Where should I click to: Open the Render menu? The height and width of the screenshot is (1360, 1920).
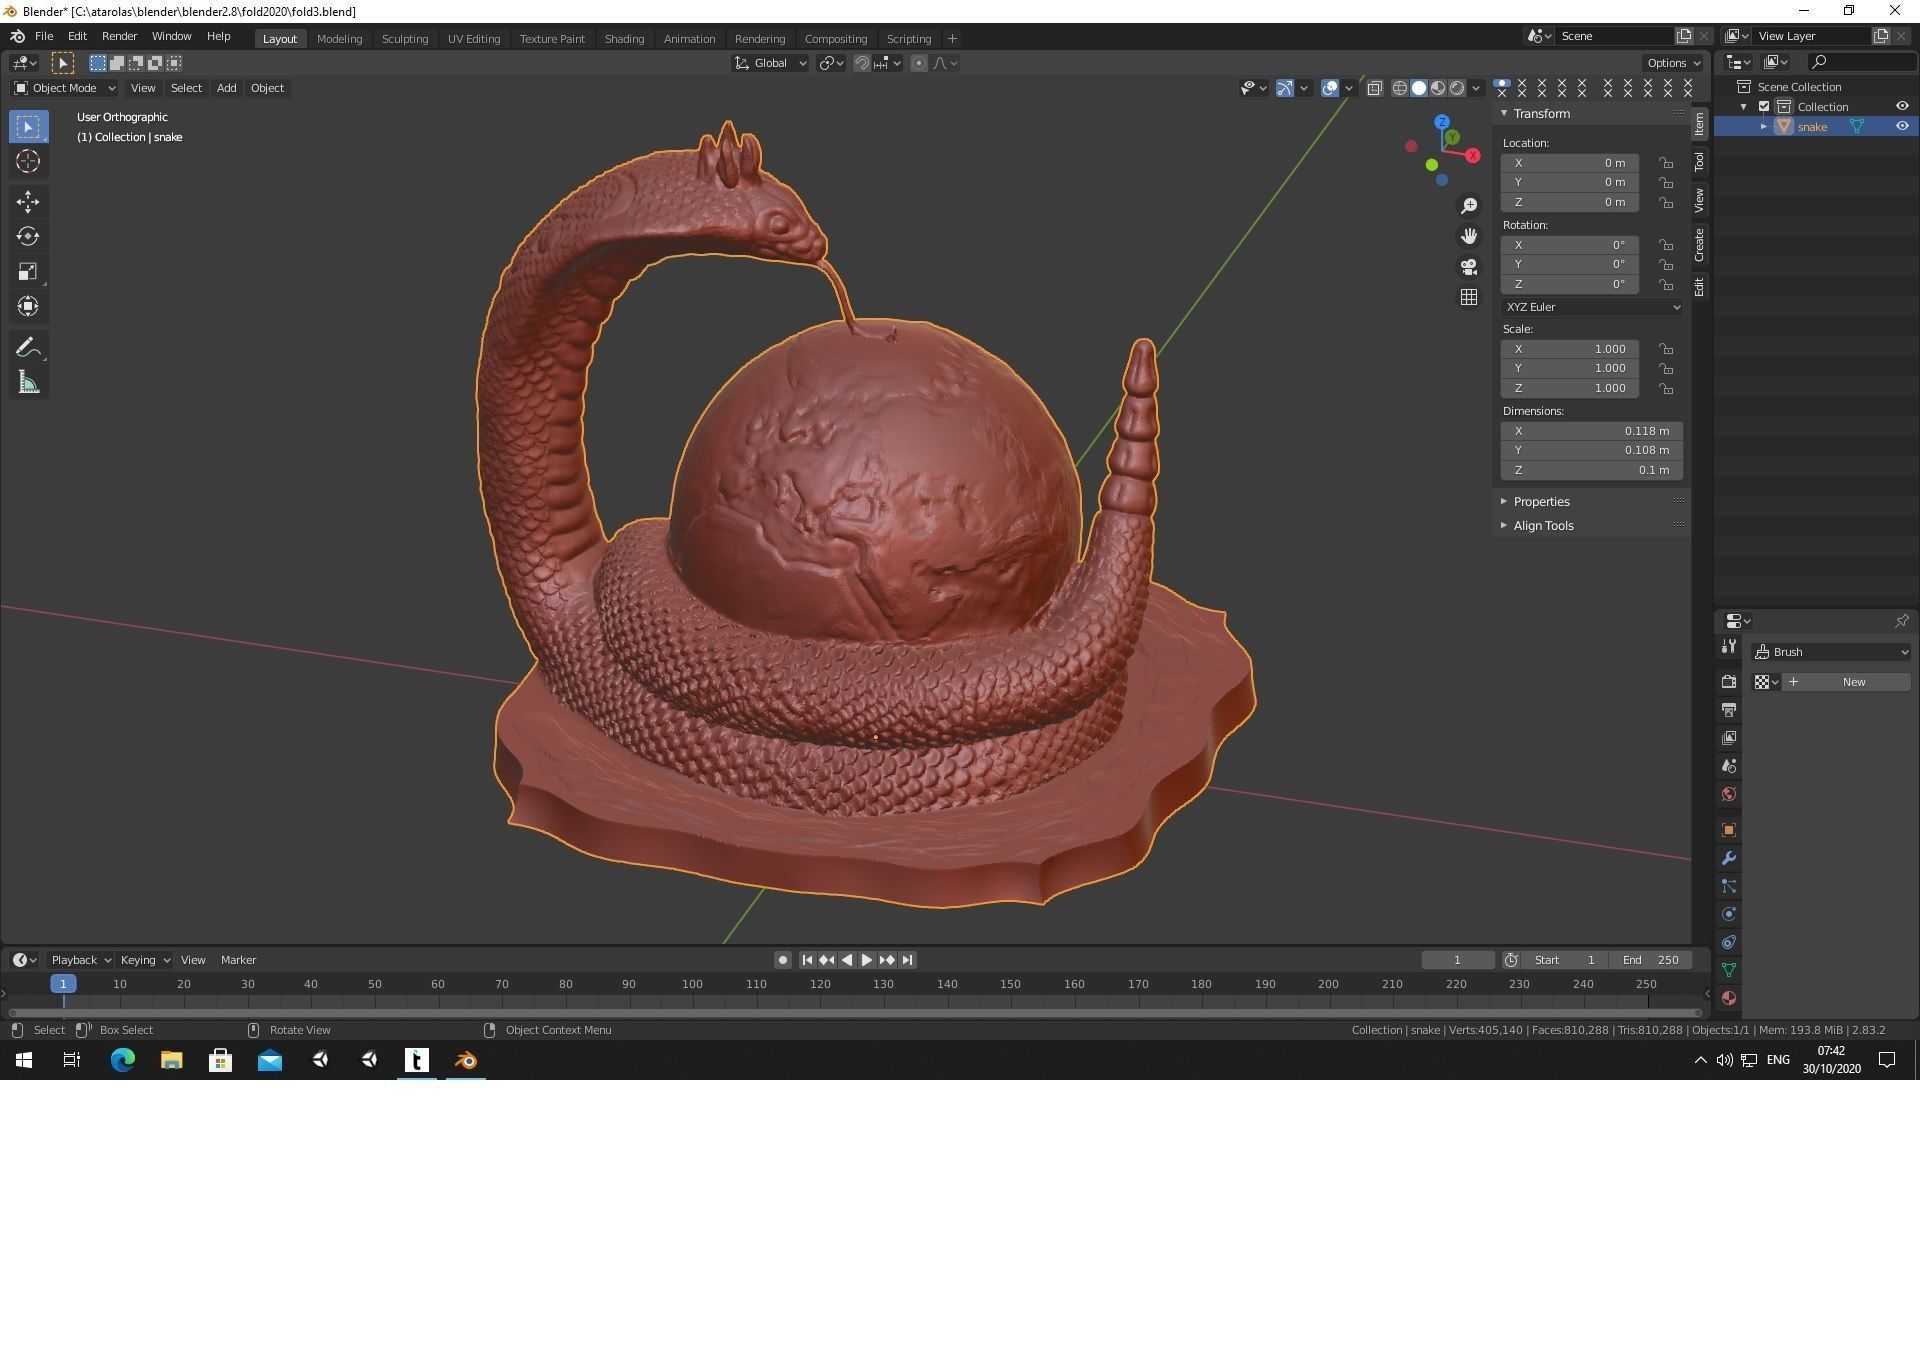click(119, 36)
